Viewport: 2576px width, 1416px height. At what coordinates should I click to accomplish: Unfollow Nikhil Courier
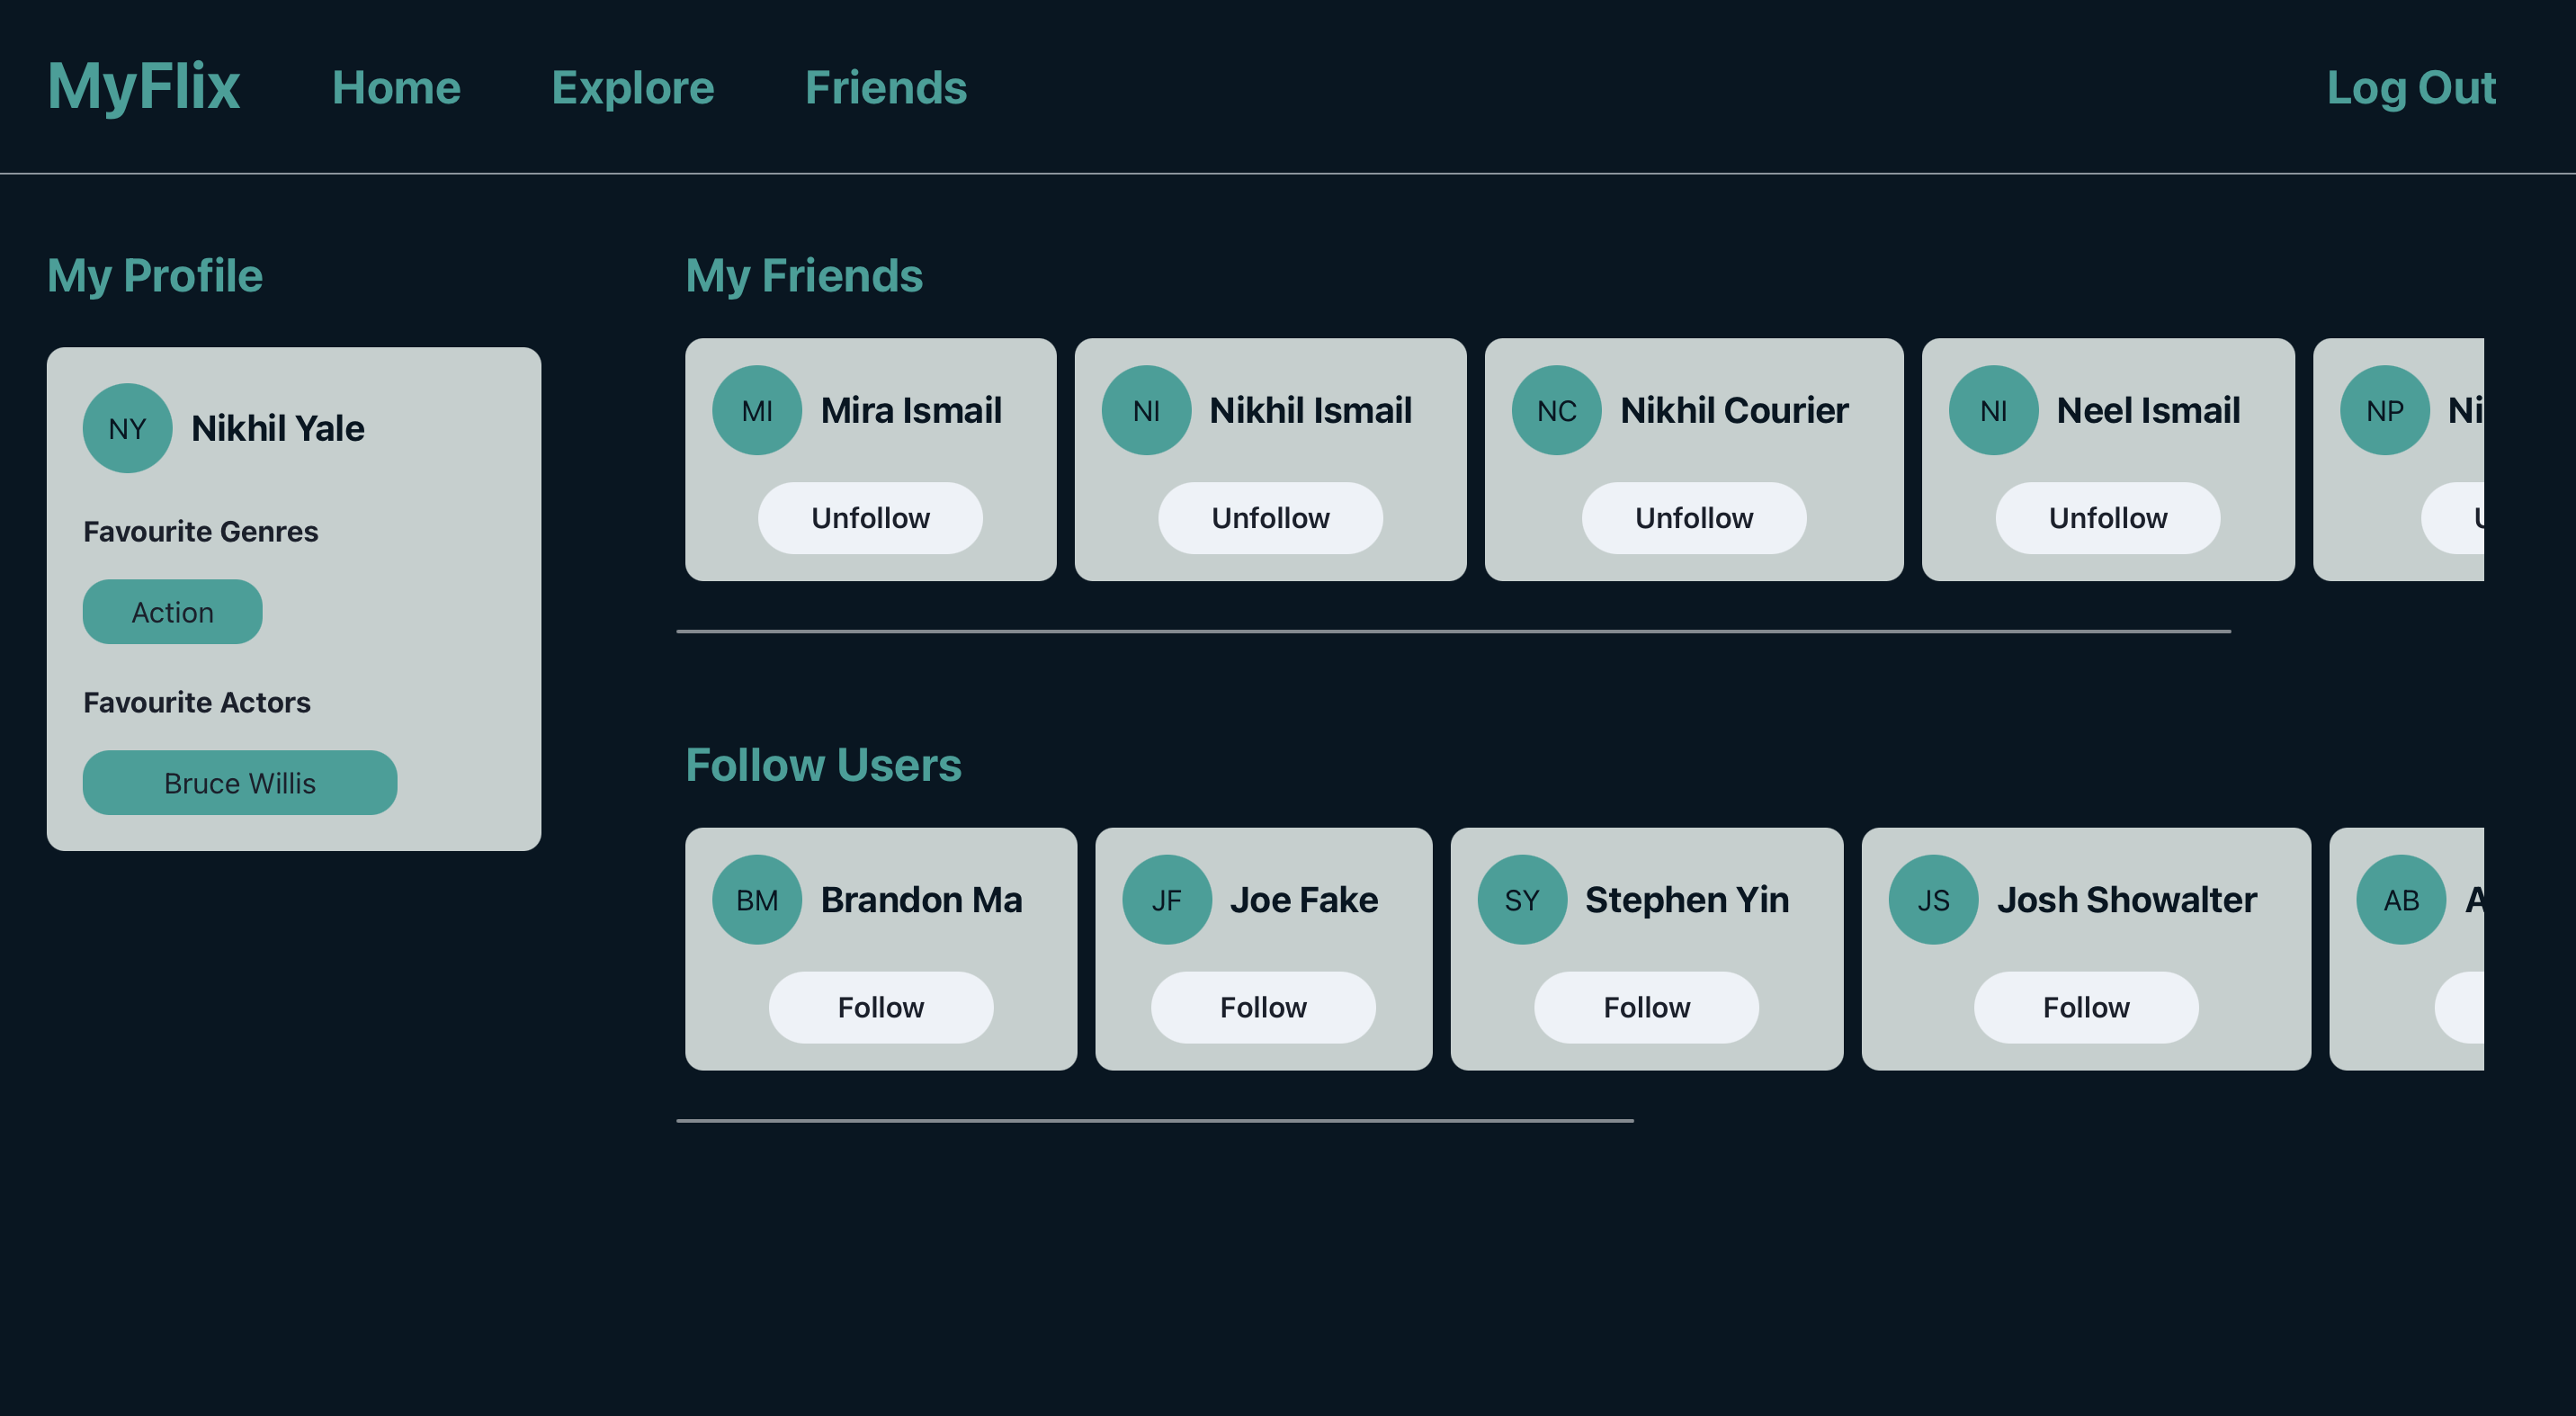[x=1694, y=518]
